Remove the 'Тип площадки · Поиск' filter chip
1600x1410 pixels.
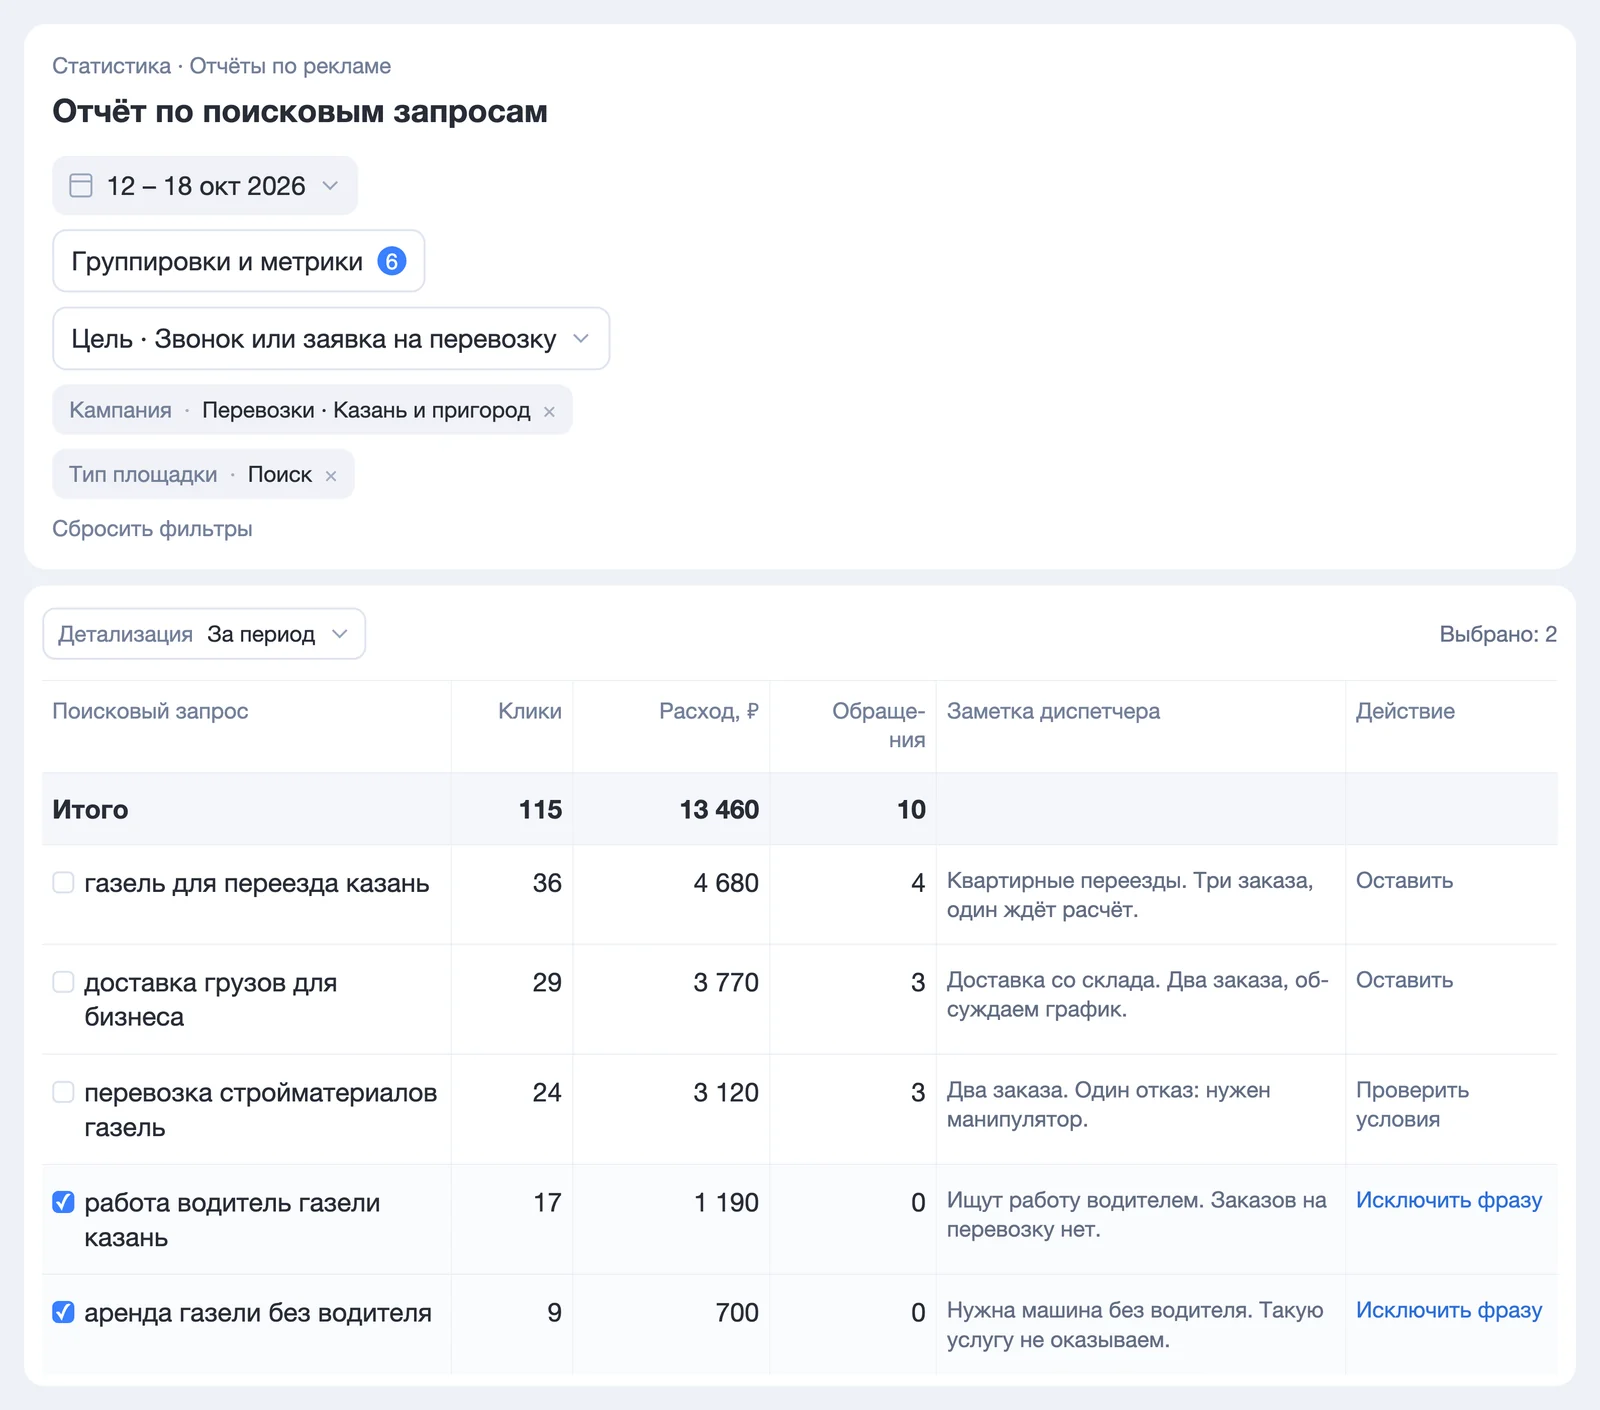331,476
